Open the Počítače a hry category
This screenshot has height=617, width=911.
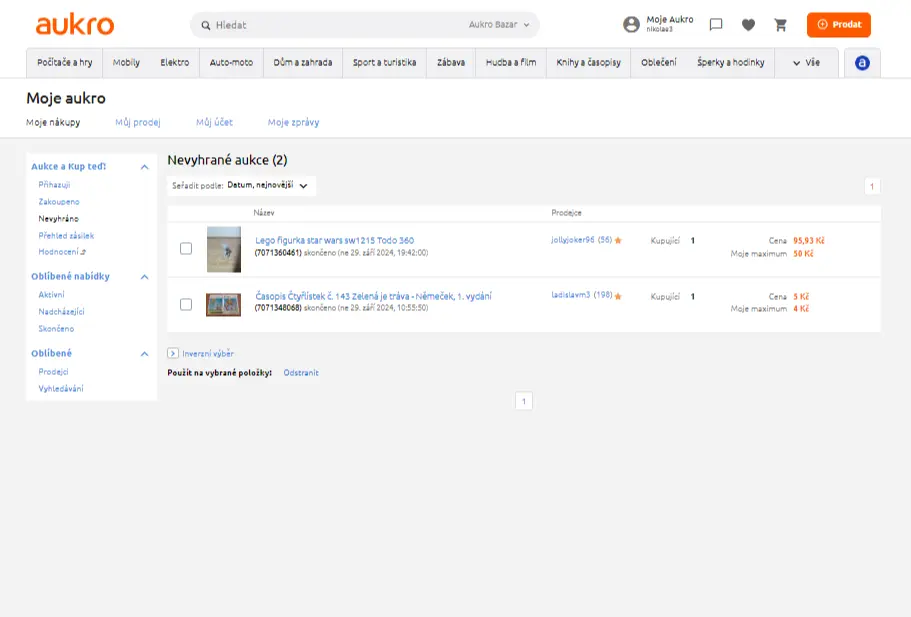click(x=64, y=63)
